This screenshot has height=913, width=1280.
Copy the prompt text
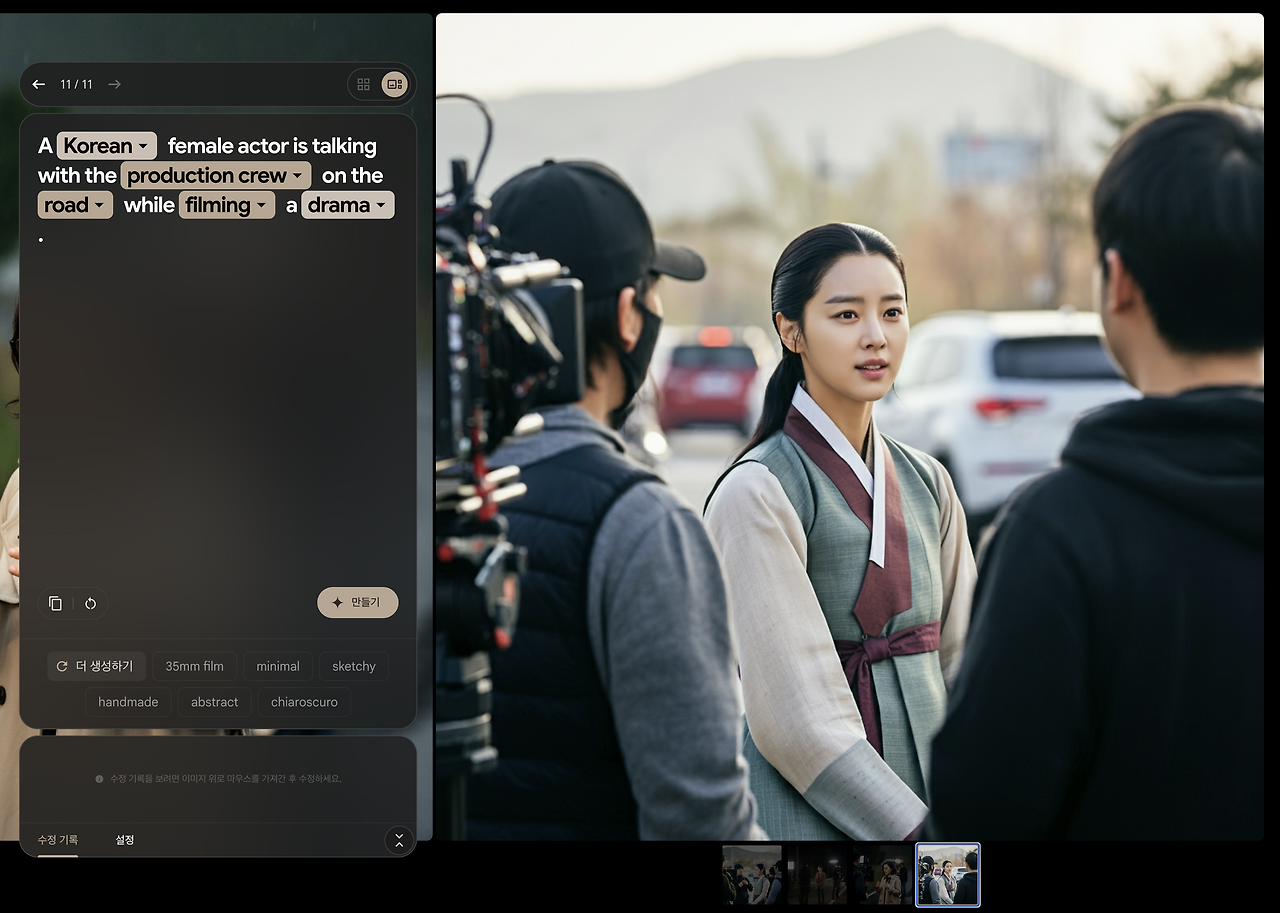[56, 603]
